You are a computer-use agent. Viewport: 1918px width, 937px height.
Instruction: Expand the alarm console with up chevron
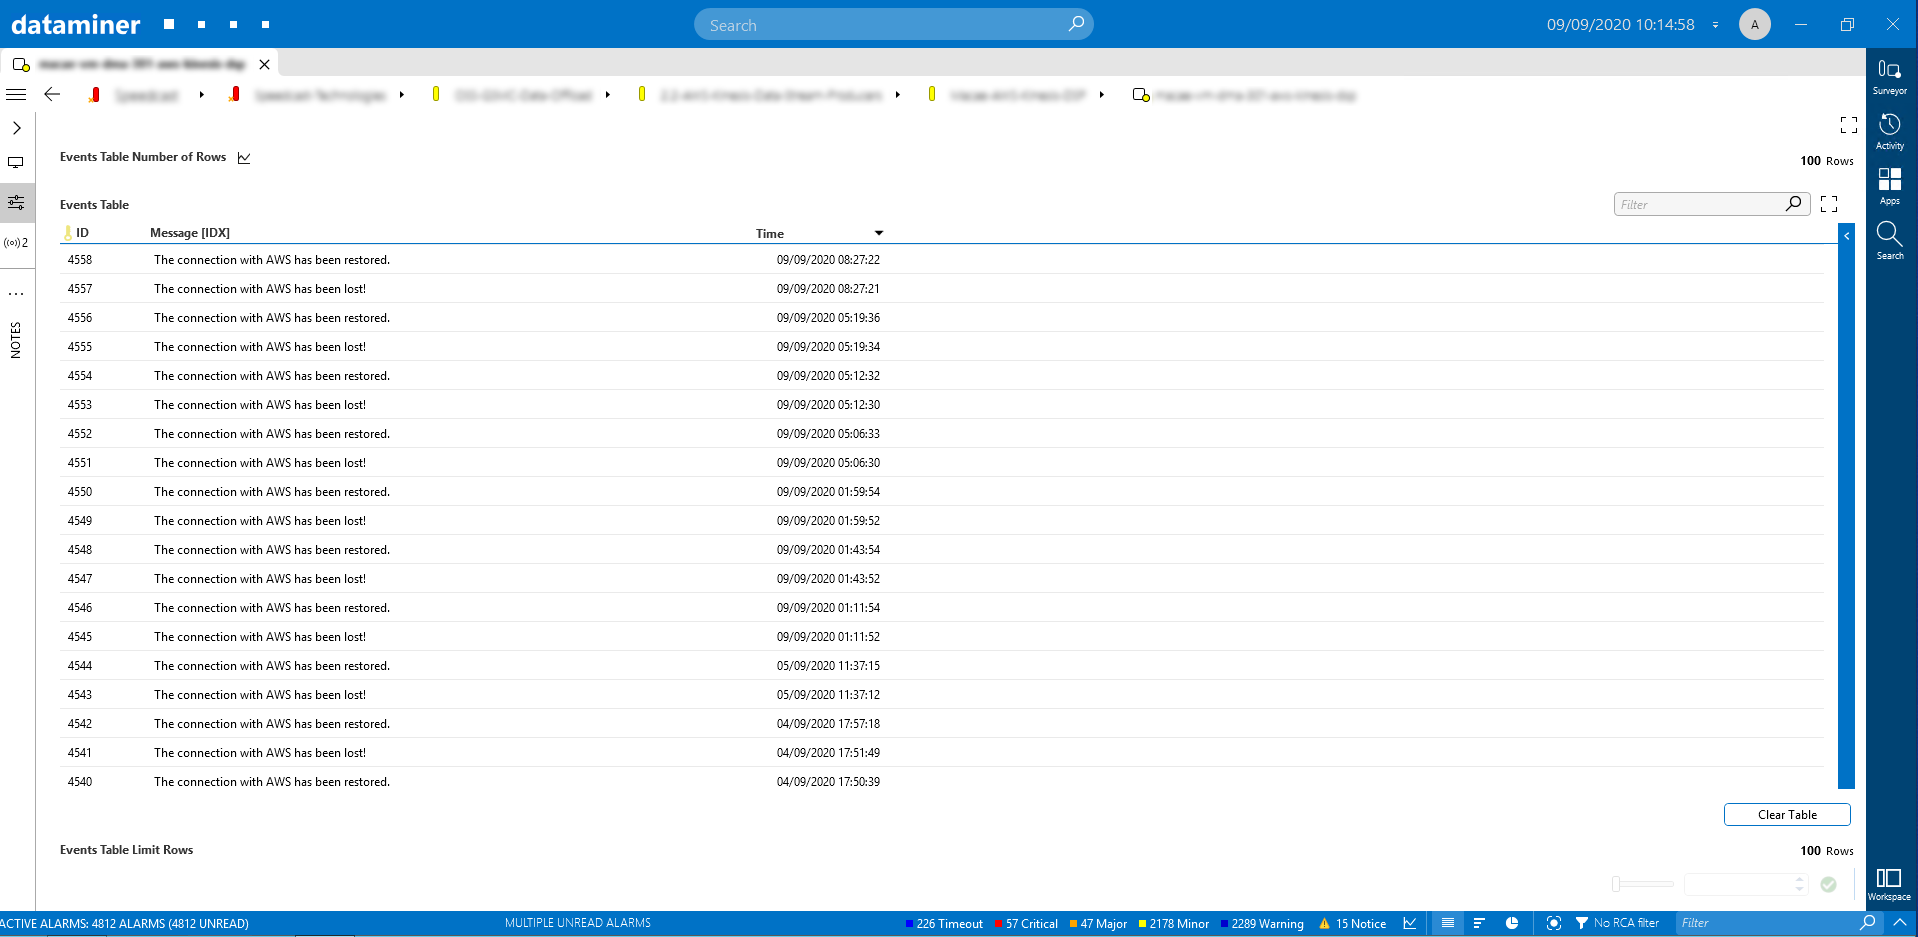pos(1900,922)
